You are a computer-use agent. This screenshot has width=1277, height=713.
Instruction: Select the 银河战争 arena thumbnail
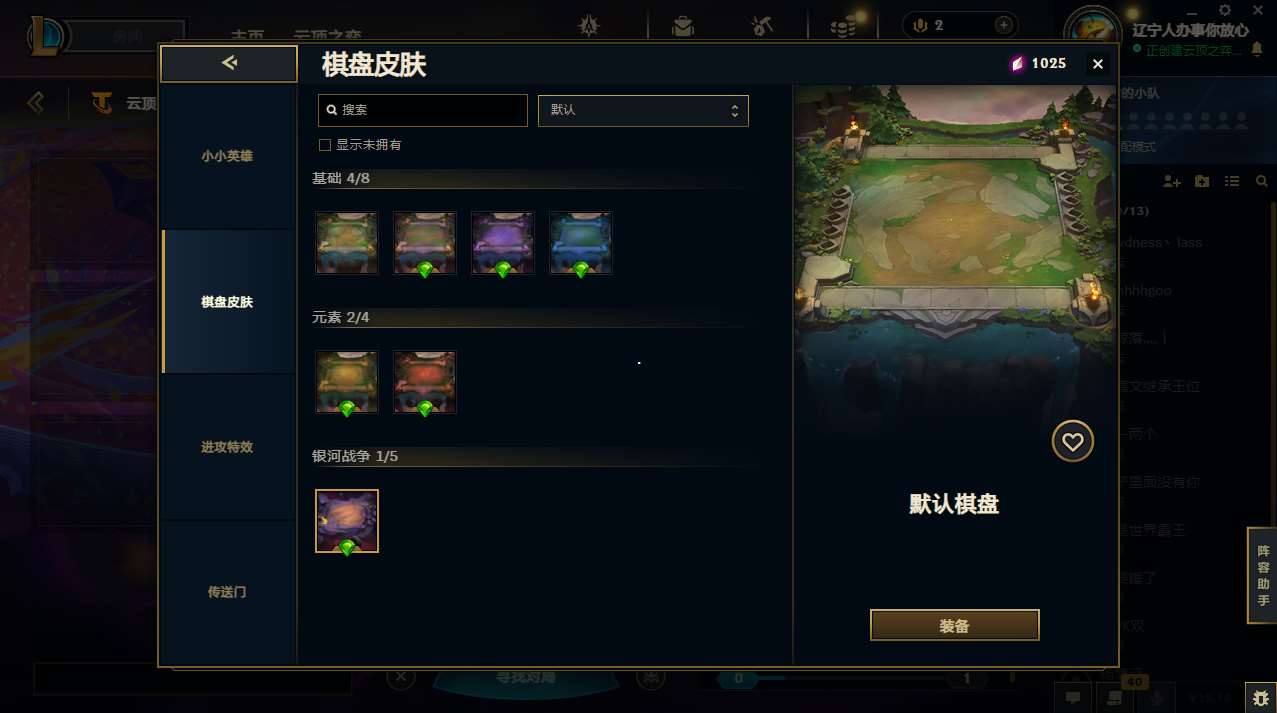point(347,521)
